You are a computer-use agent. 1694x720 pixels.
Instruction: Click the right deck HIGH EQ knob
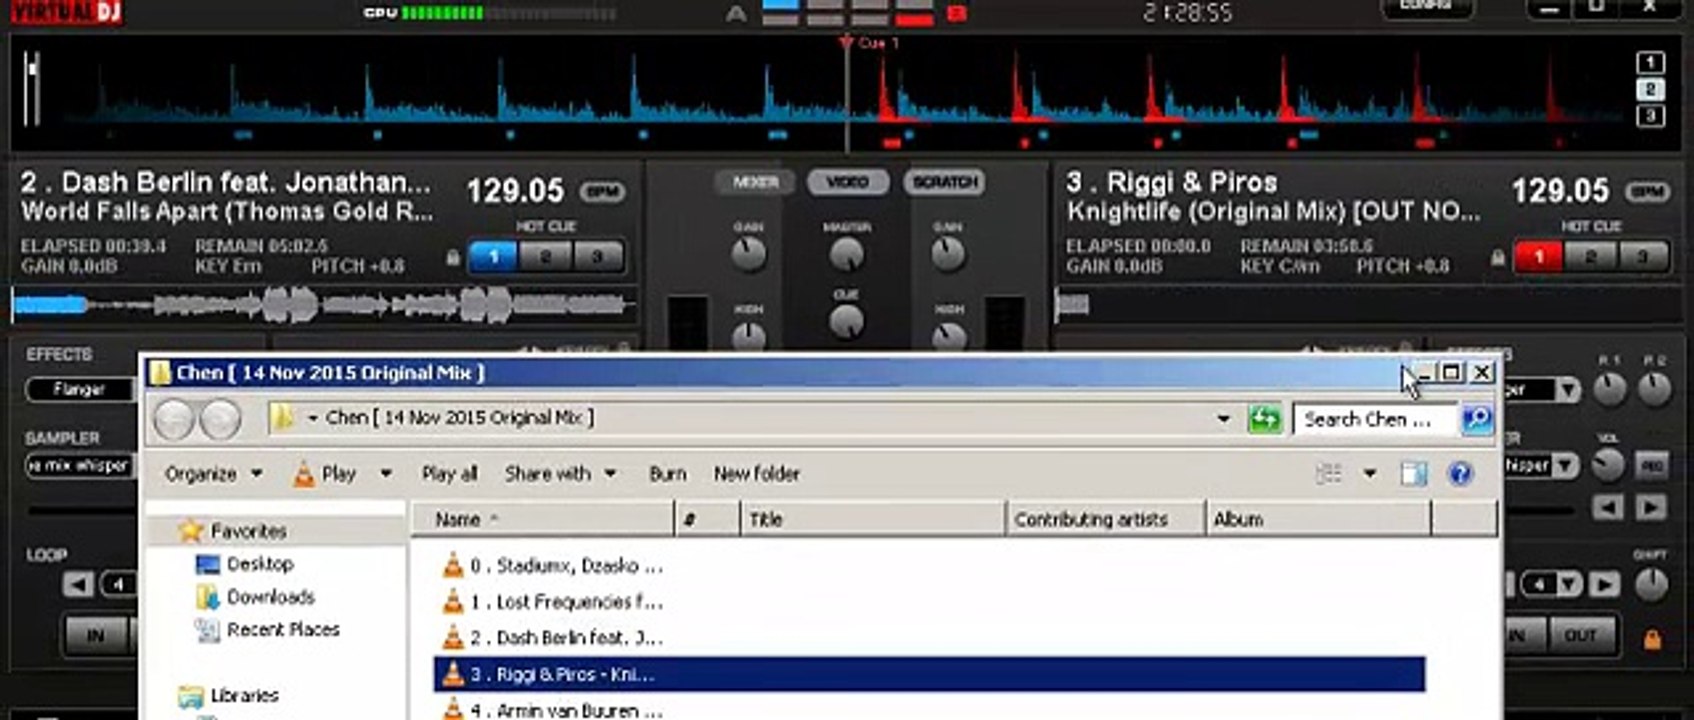click(947, 337)
